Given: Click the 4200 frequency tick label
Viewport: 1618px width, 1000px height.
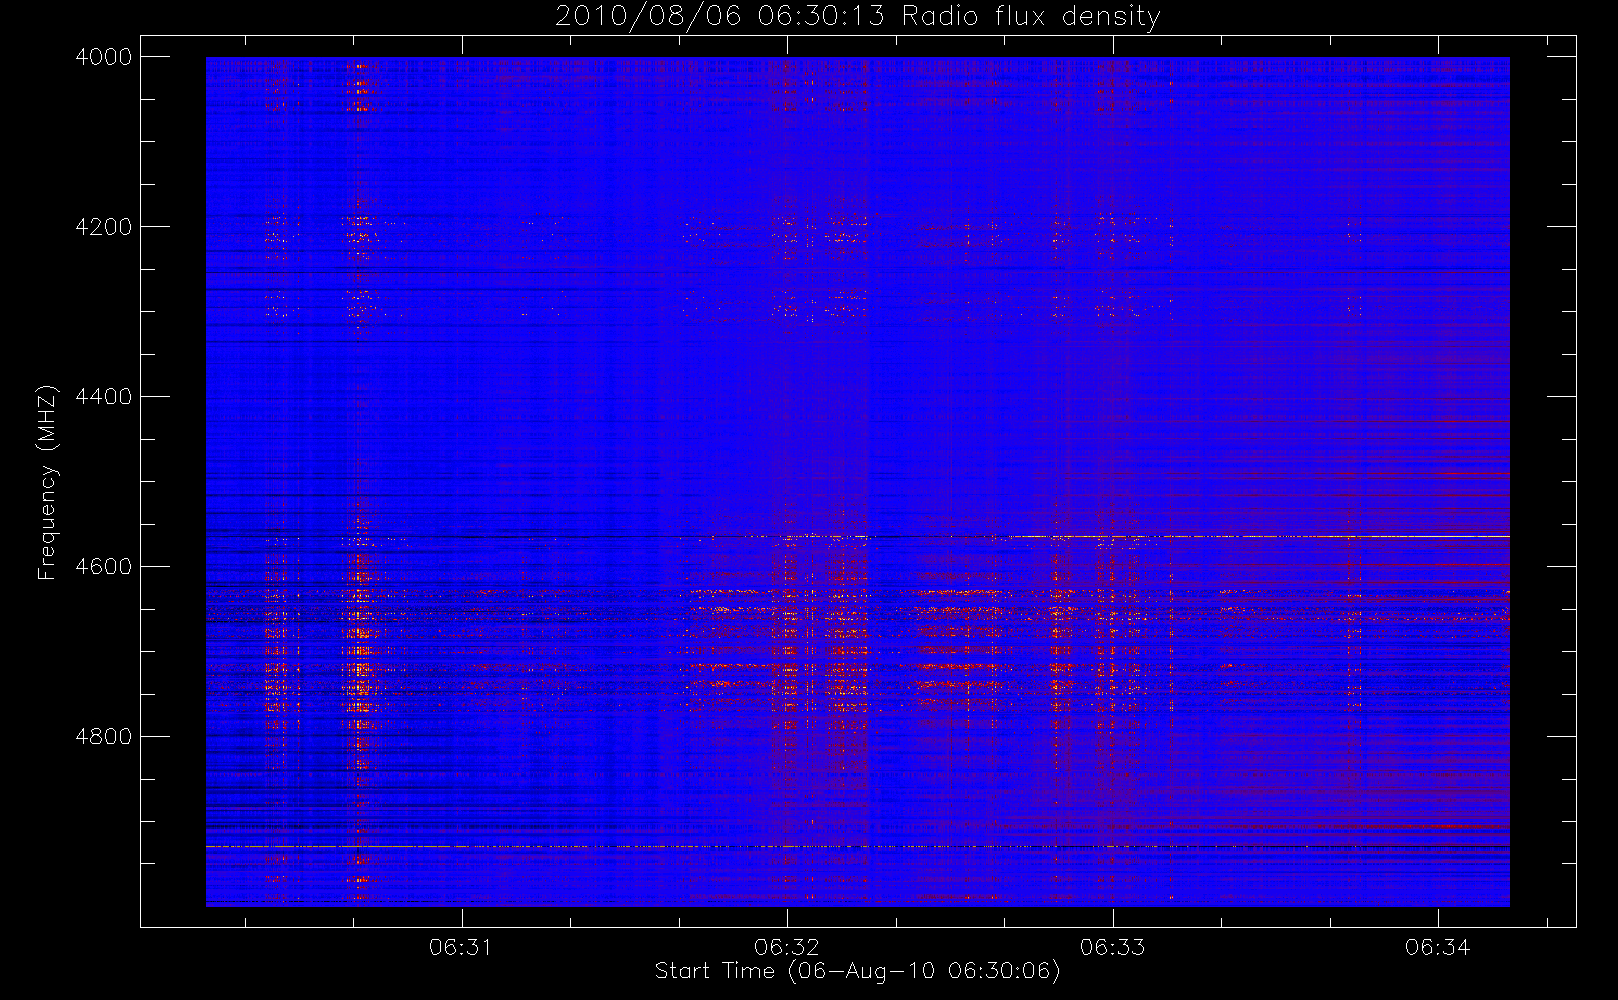Looking at the screenshot, I should pyautogui.click(x=104, y=227).
